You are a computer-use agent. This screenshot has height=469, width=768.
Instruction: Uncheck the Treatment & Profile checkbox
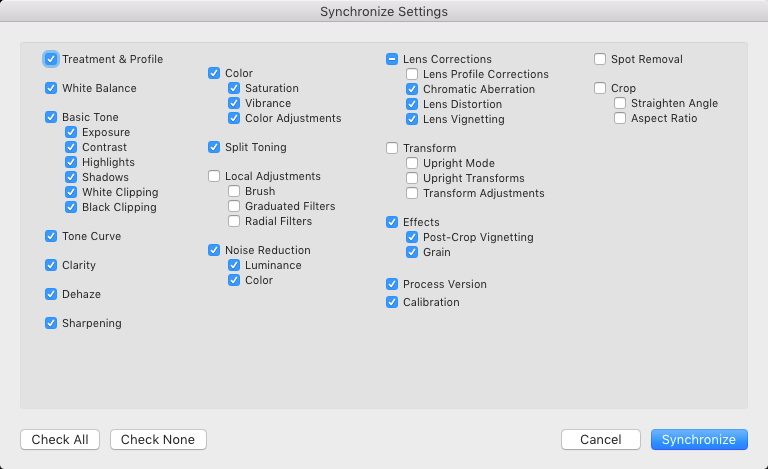(x=51, y=59)
